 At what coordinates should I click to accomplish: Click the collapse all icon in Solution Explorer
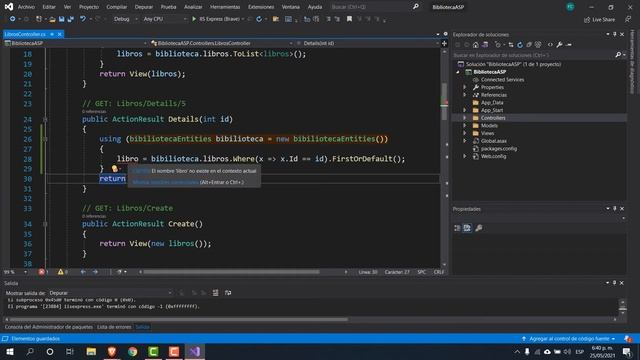click(x=529, y=44)
